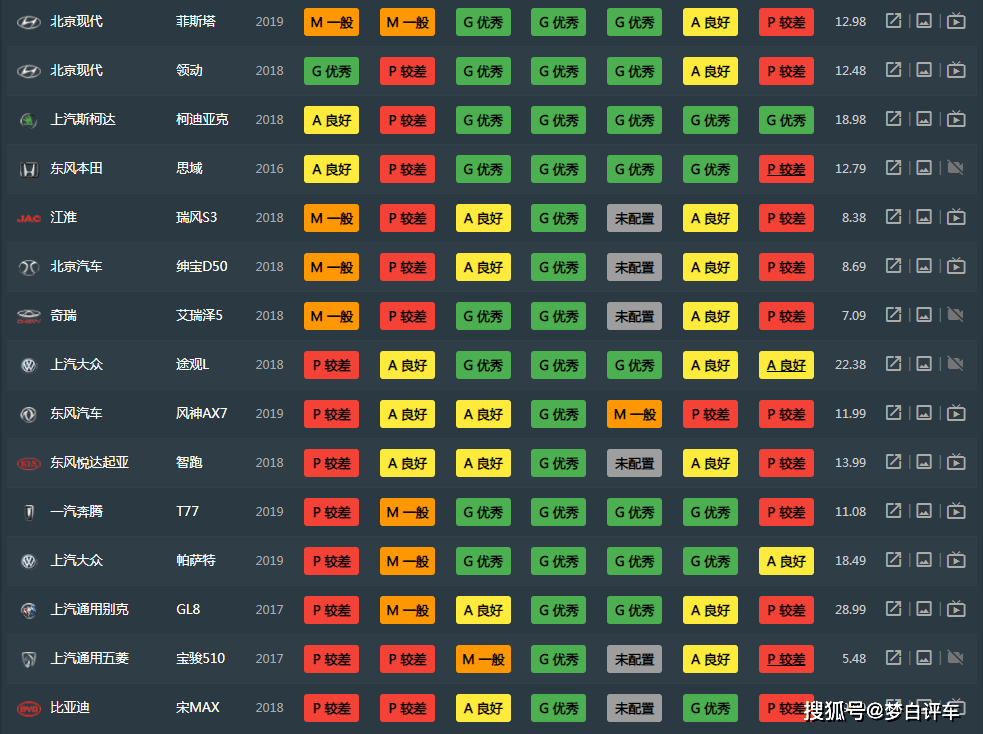Screen dimensions: 983x734
Task: Click the Kia logo beside 东风悦达起亚
Action: click(28, 463)
